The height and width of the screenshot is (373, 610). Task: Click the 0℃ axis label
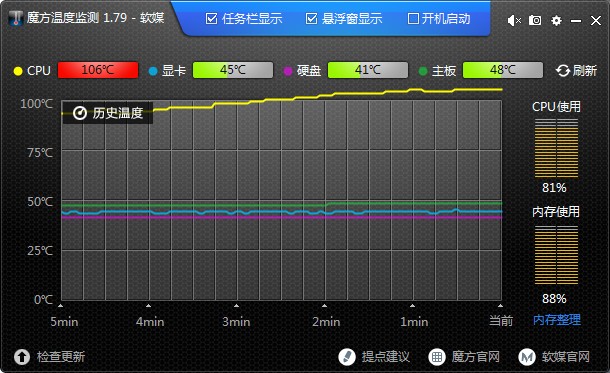coord(43,299)
